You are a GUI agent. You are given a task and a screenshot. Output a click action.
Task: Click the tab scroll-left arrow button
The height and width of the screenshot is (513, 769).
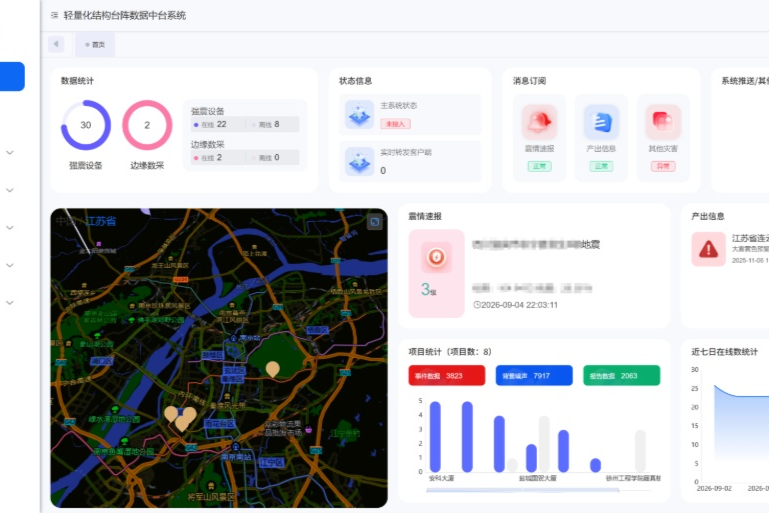coord(56,44)
